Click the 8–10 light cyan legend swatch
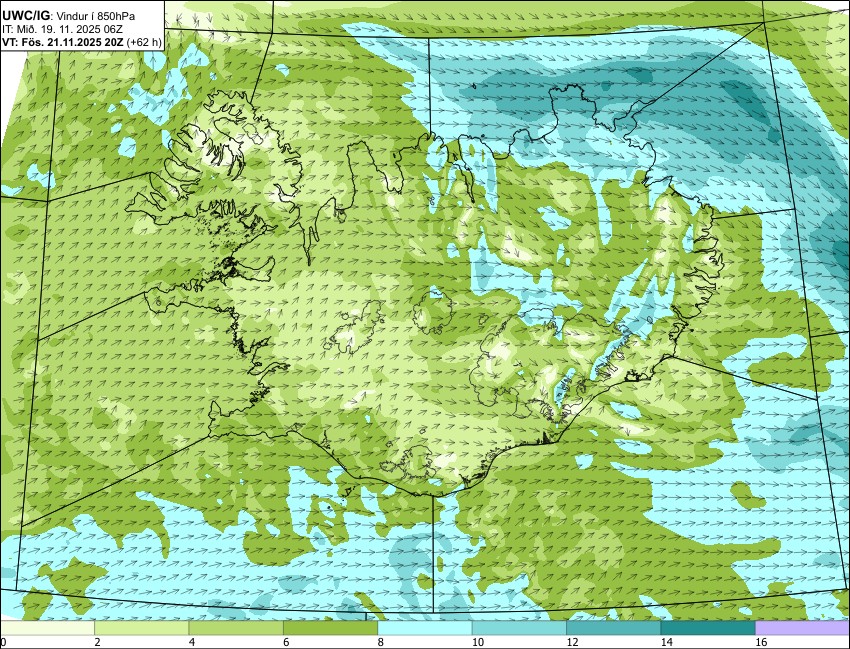This screenshot has height=649, width=850. [x=424, y=628]
